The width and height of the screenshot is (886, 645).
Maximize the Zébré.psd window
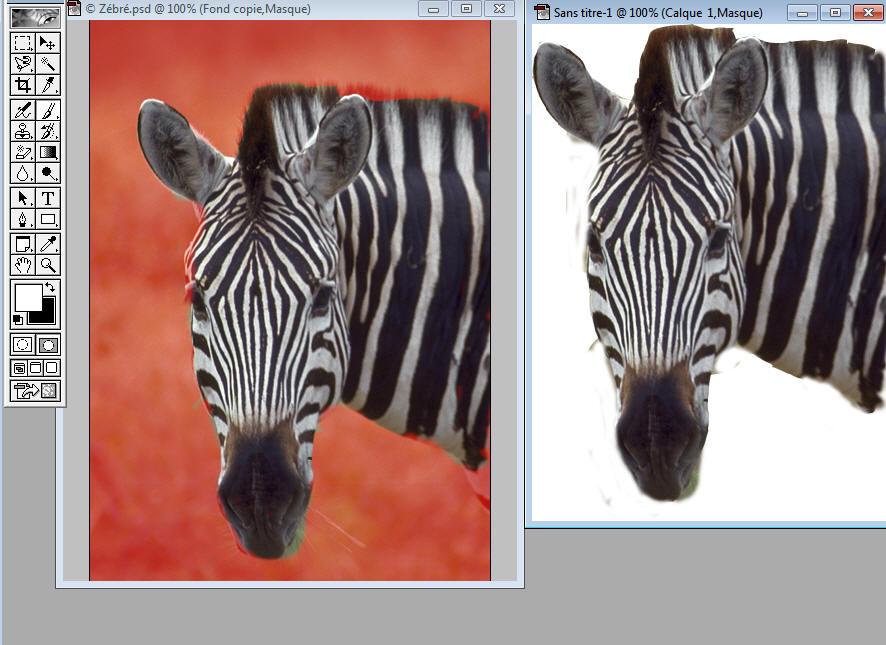[467, 8]
